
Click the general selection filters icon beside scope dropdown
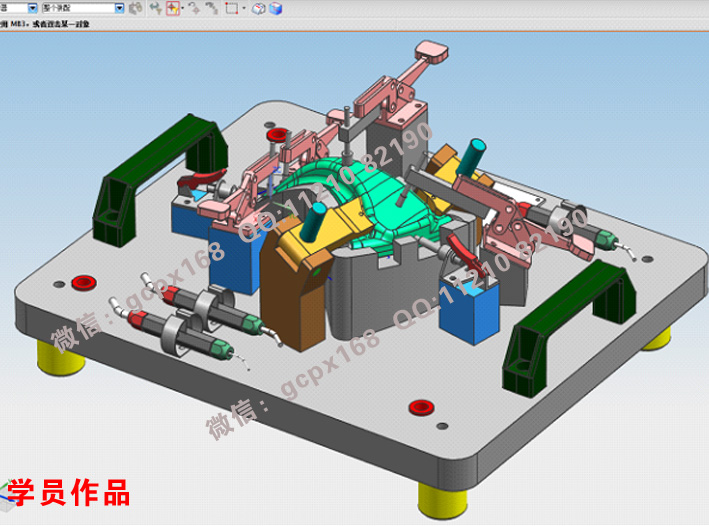(x=136, y=8)
